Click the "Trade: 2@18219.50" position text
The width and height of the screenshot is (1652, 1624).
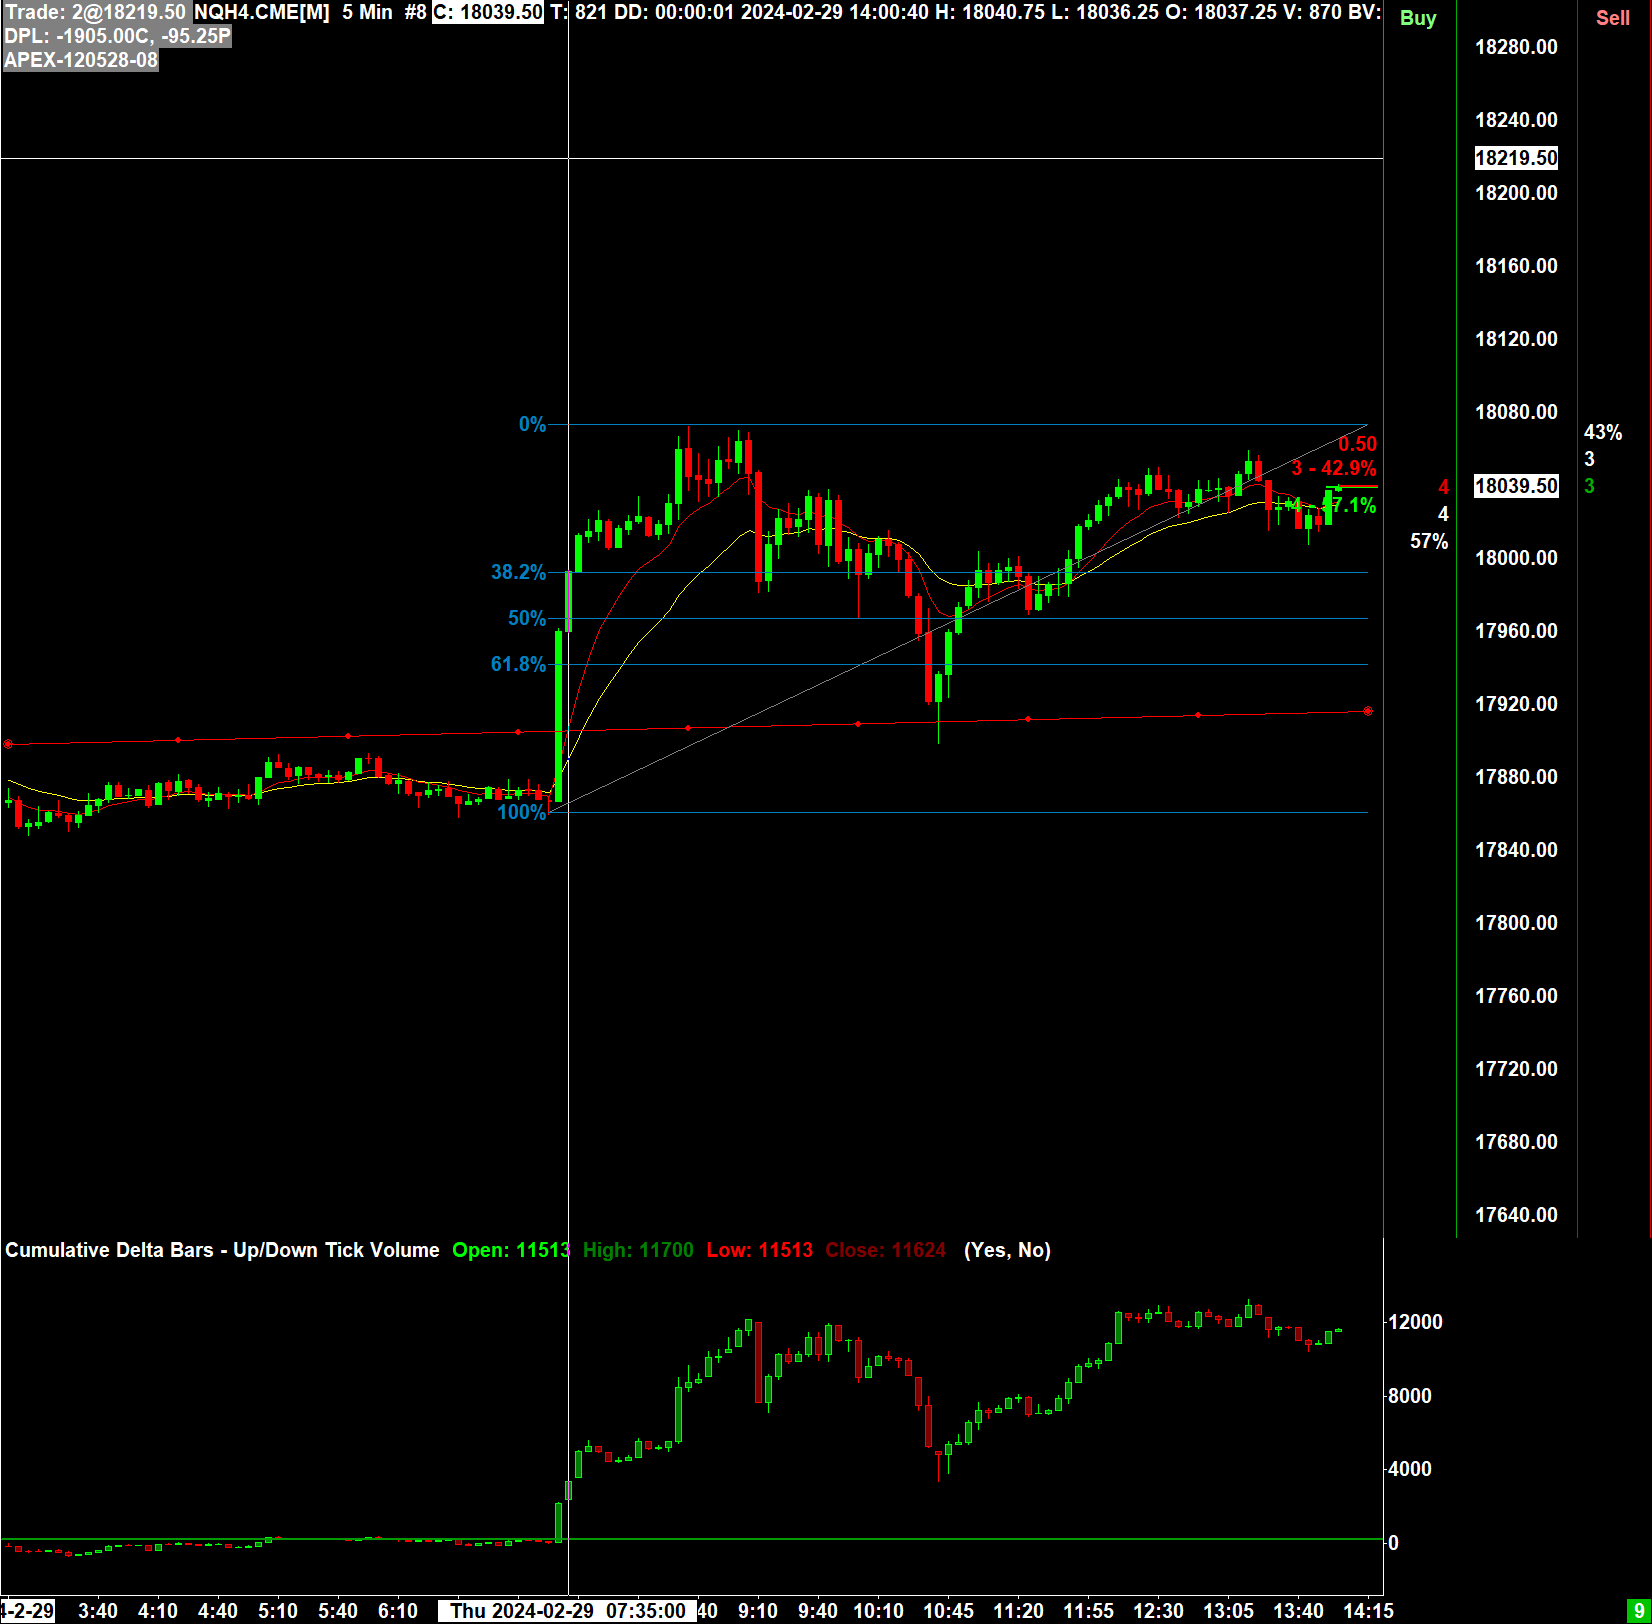95,13
